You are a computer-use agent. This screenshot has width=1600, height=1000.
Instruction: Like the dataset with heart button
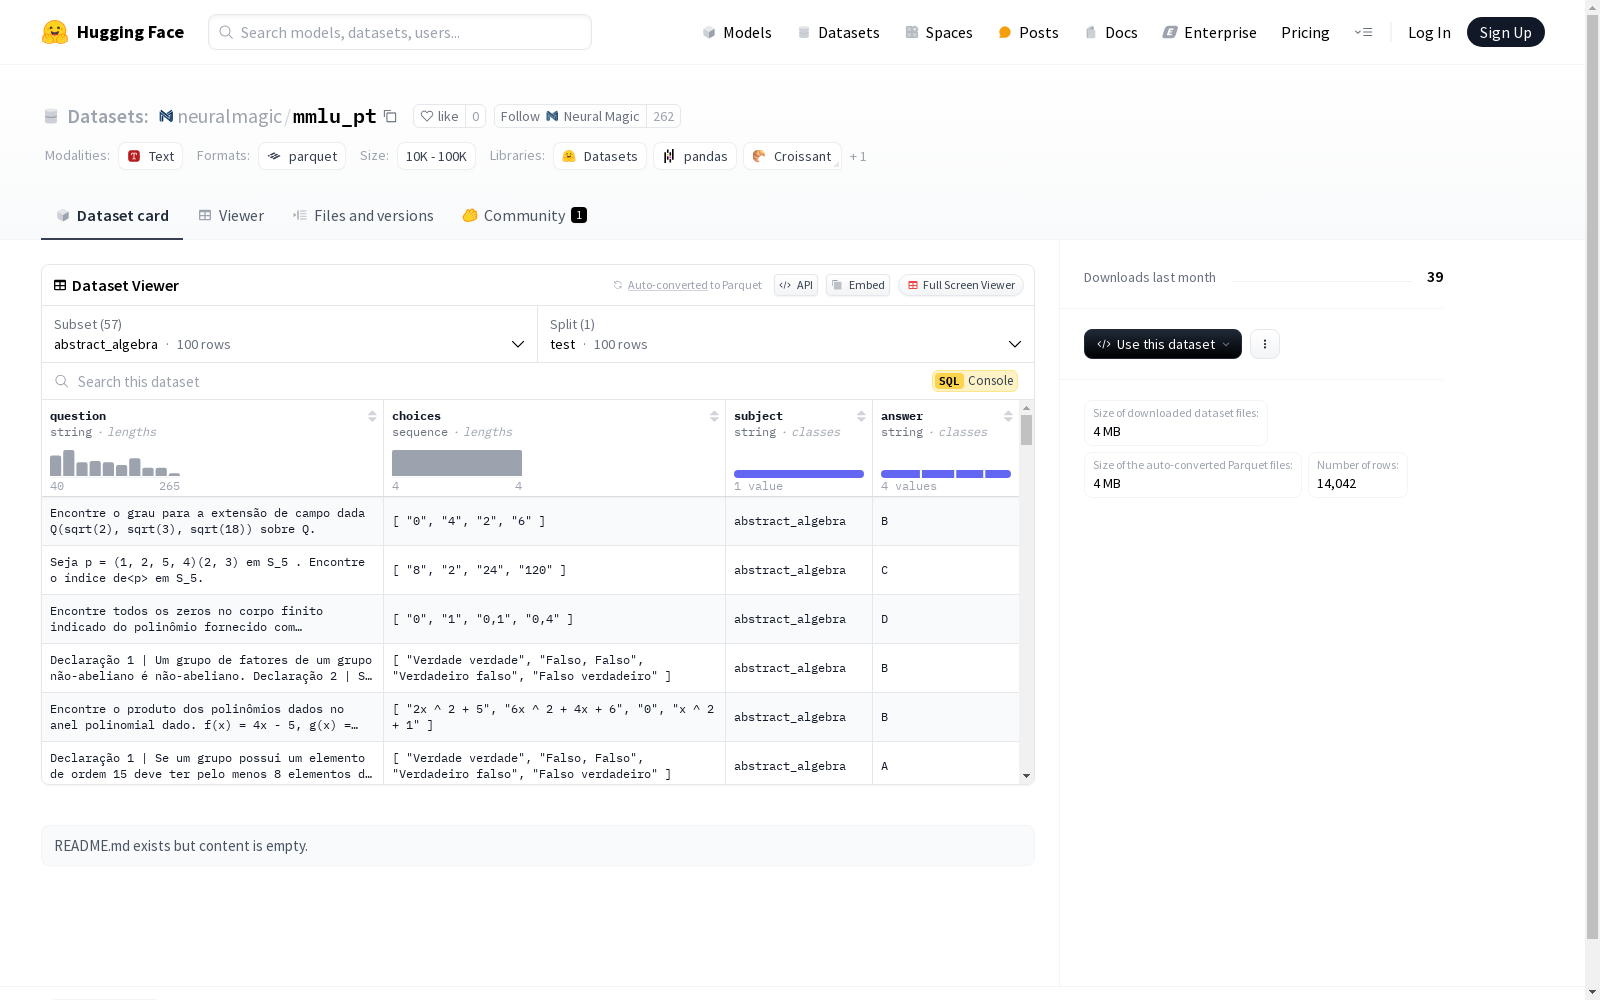click(439, 116)
